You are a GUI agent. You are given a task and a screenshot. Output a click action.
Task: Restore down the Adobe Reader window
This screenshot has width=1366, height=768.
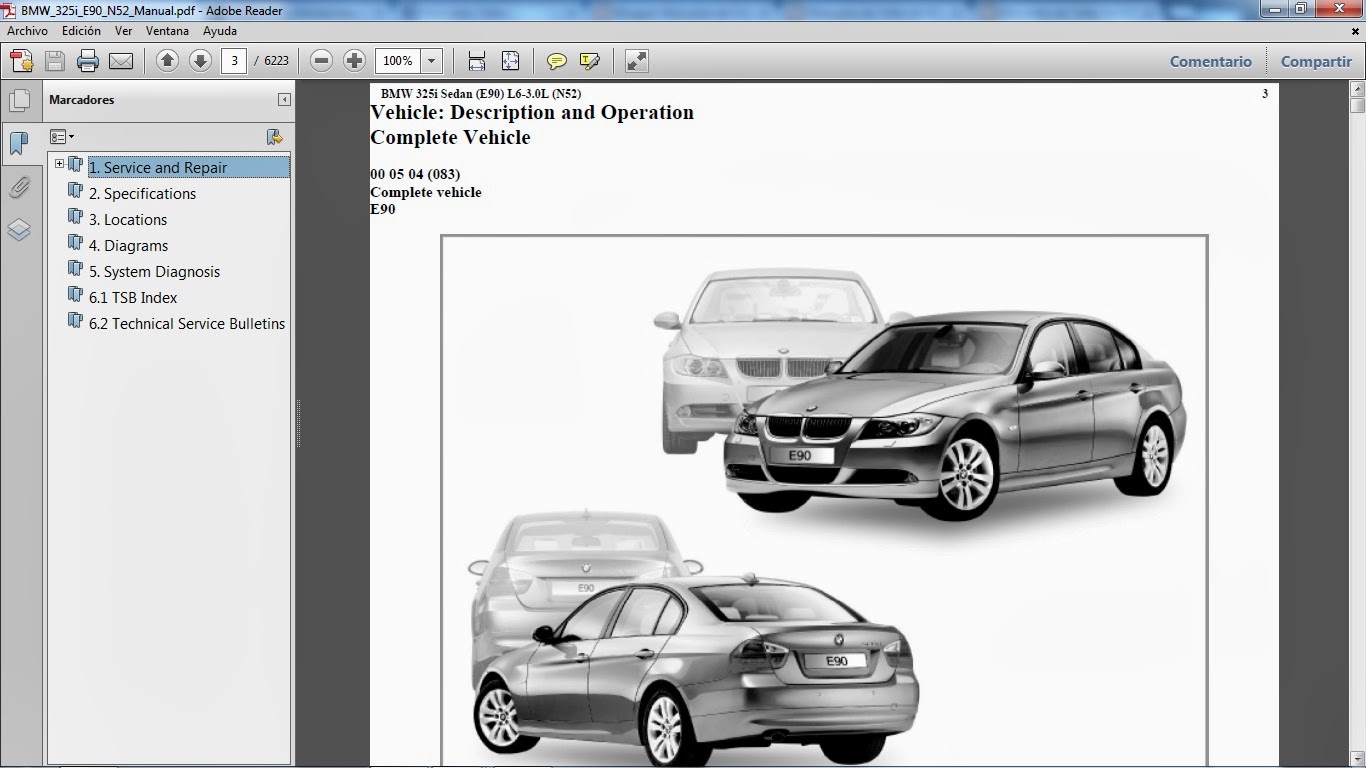pos(1300,9)
